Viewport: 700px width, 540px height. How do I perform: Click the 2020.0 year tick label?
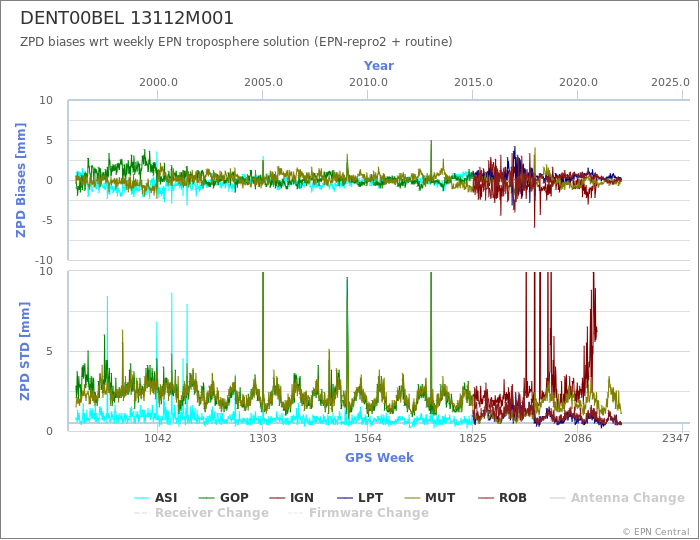tap(578, 83)
